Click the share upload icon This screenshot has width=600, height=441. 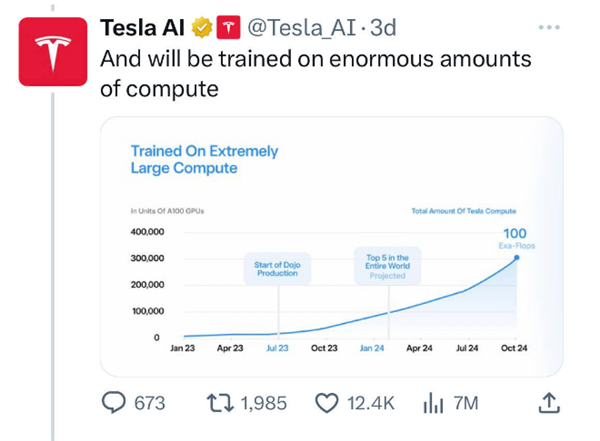tap(548, 403)
